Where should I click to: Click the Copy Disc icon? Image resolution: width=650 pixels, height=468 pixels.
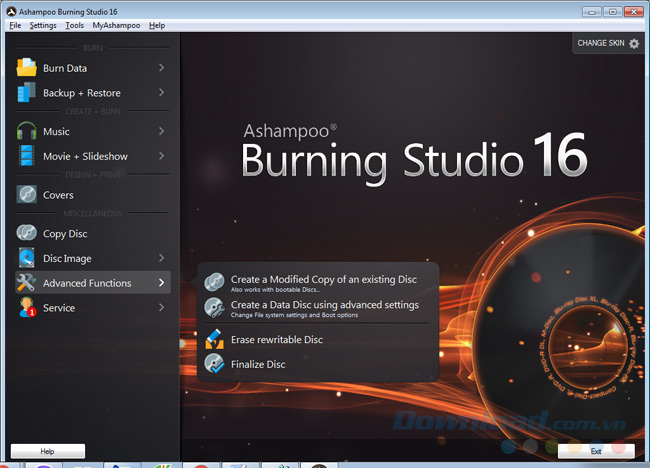pyautogui.click(x=26, y=233)
